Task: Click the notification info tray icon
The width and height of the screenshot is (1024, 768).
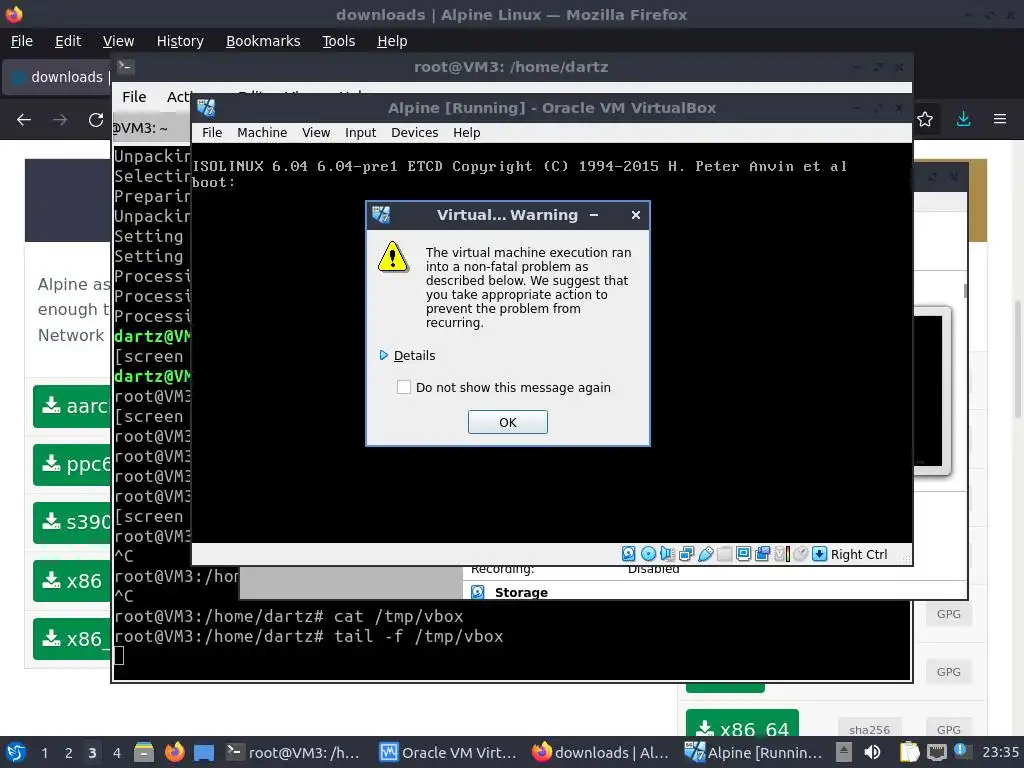Action: pos(961,751)
